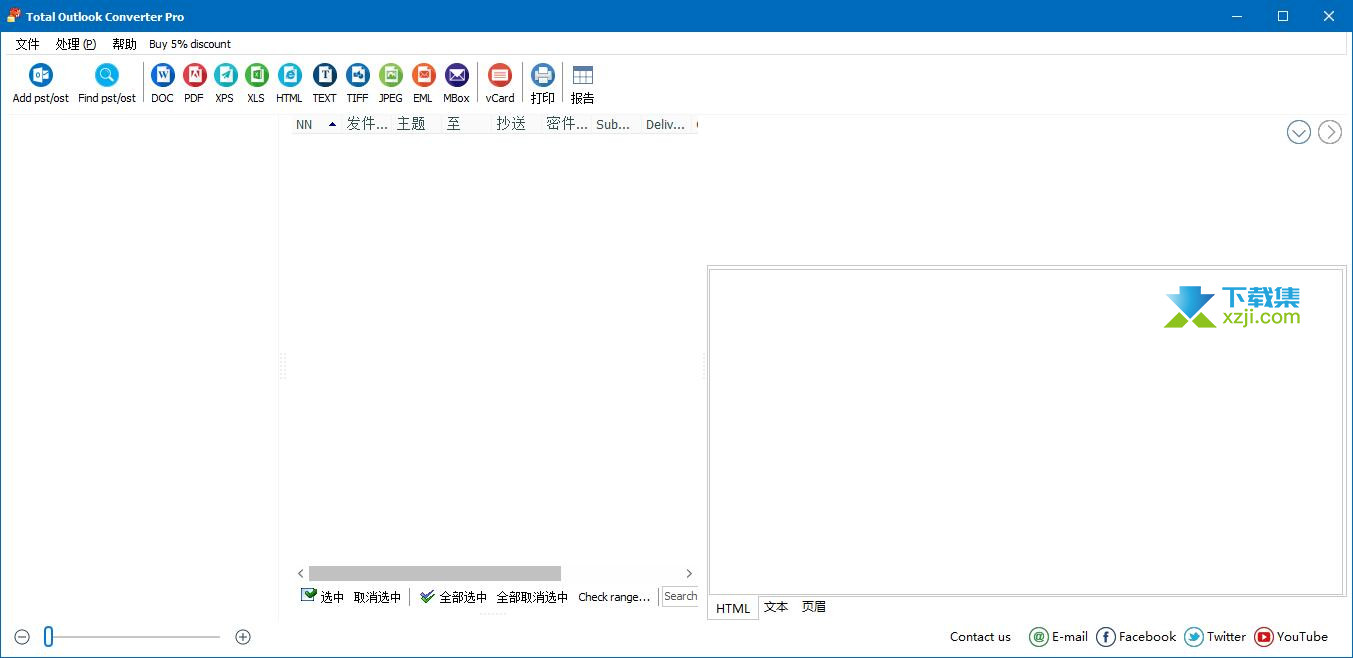Click the Add pst/ost toolbar icon

(41, 83)
